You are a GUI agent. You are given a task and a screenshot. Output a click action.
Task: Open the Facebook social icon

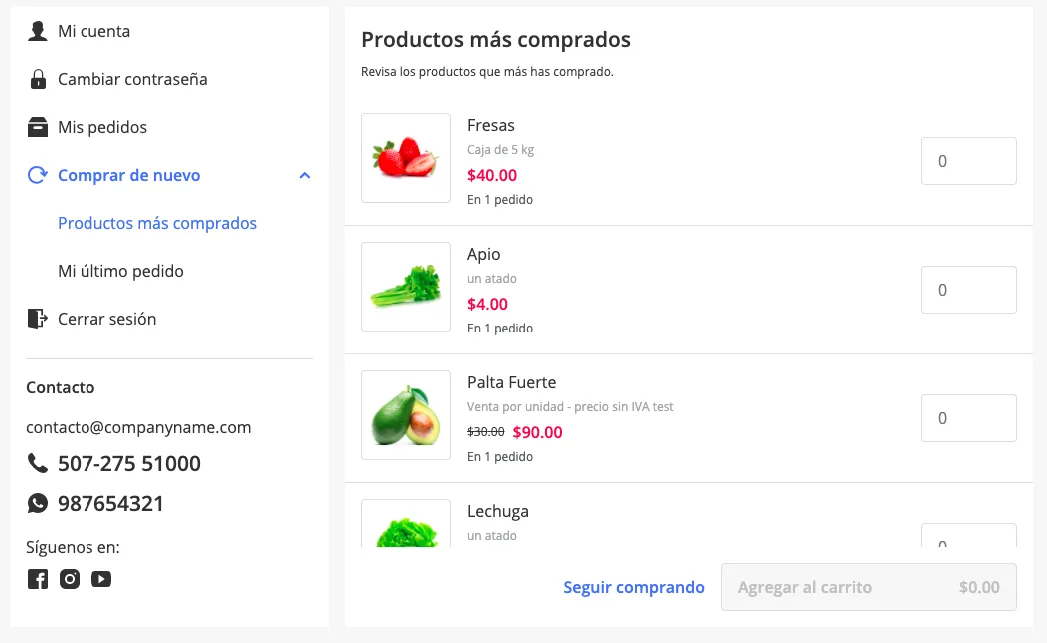[37, 579]
